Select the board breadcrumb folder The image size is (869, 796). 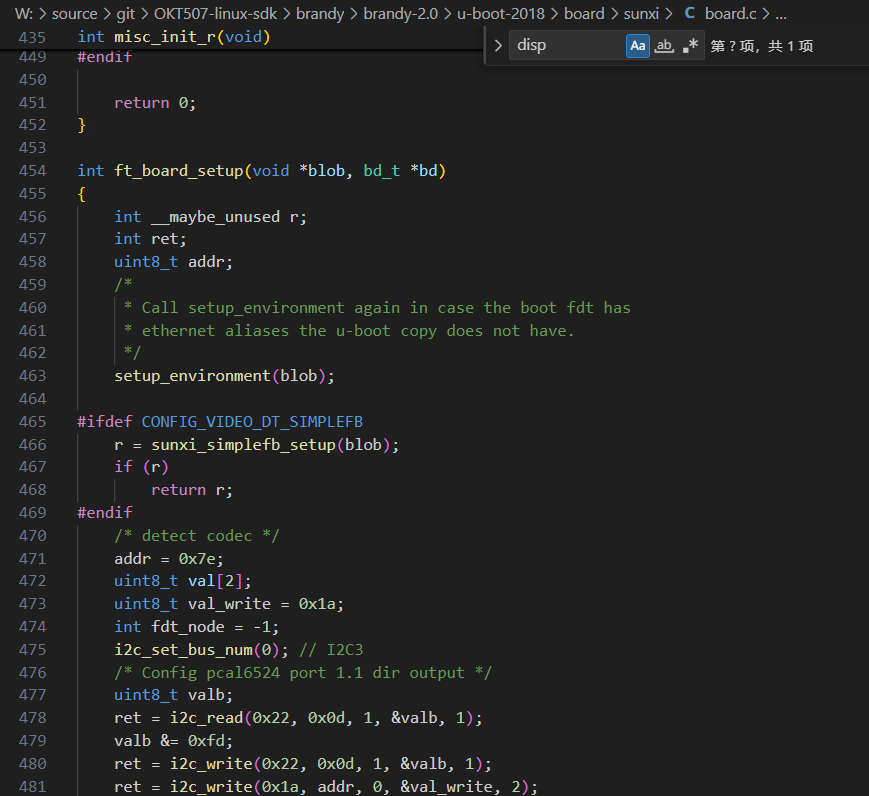pos(584,14)
